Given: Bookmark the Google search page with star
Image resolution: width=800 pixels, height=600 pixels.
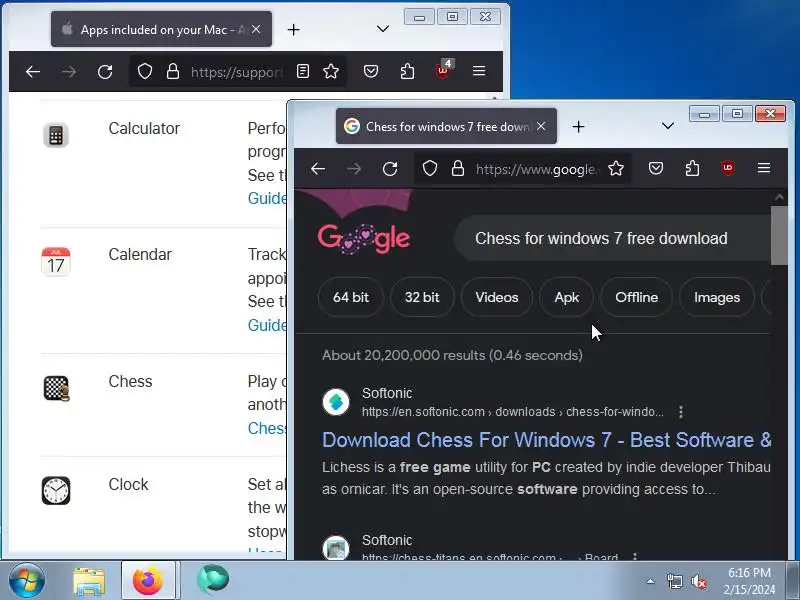Looking at the screenshot, I should [616, 168].
